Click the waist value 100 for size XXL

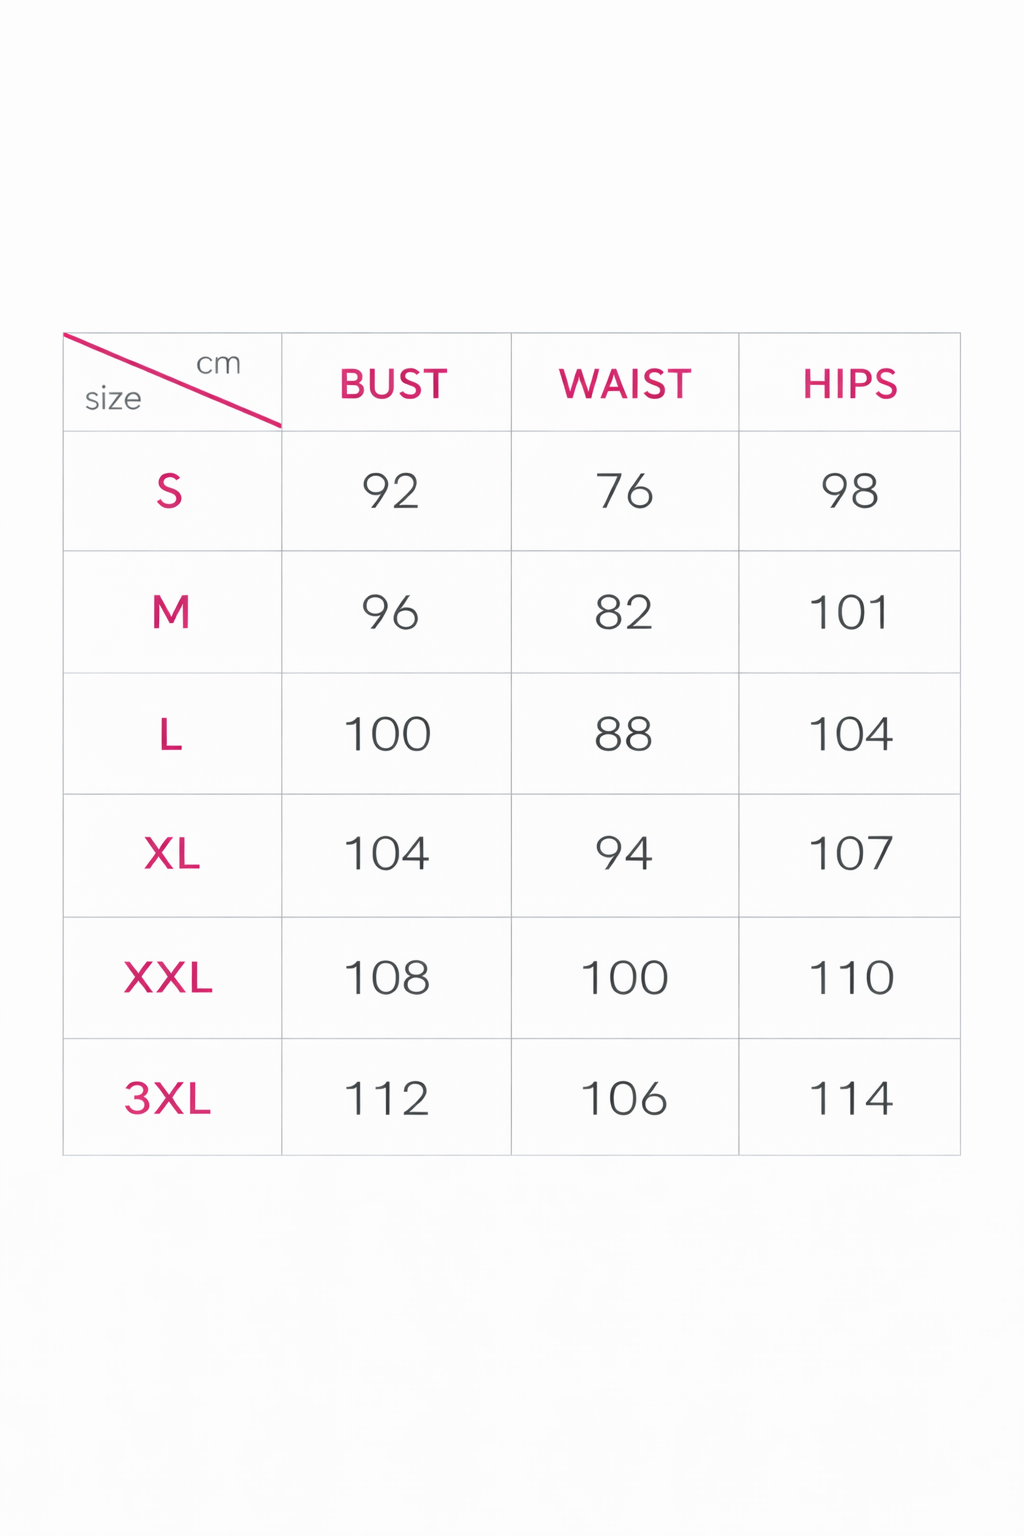624,977
